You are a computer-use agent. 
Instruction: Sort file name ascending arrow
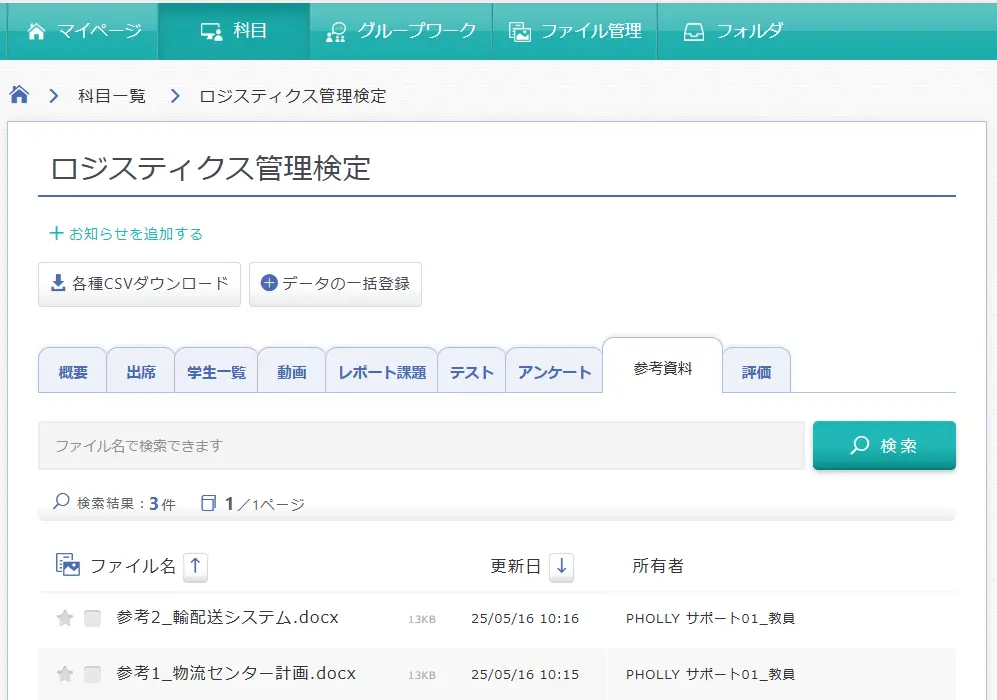point(196,566)
